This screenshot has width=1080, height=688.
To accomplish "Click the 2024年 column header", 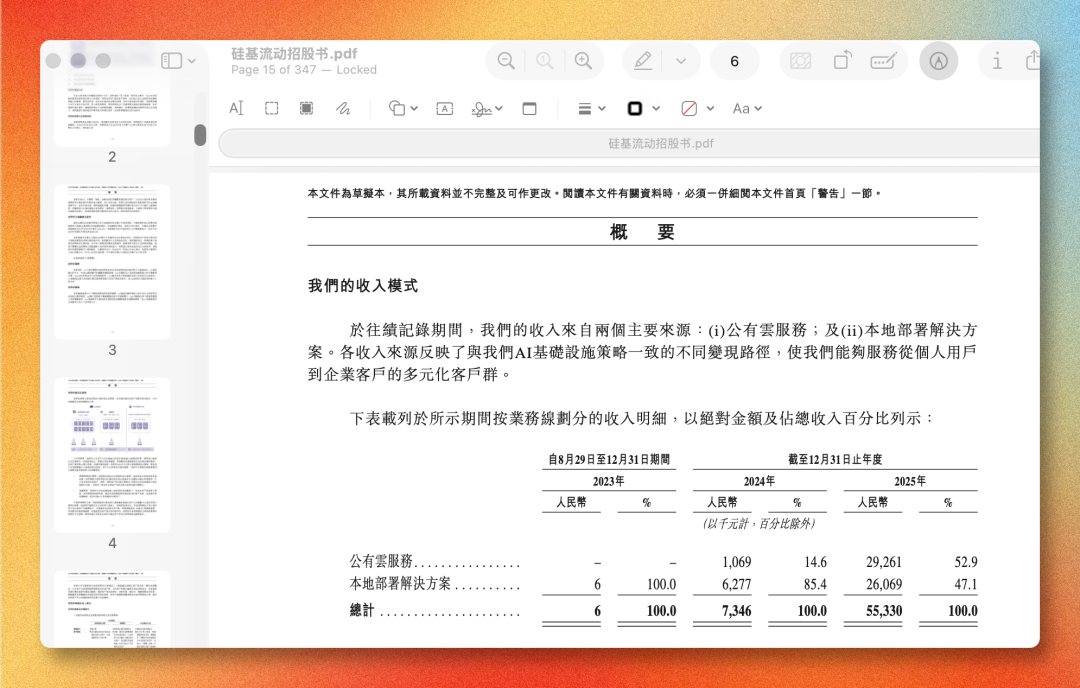I will (x=759, y=481).
